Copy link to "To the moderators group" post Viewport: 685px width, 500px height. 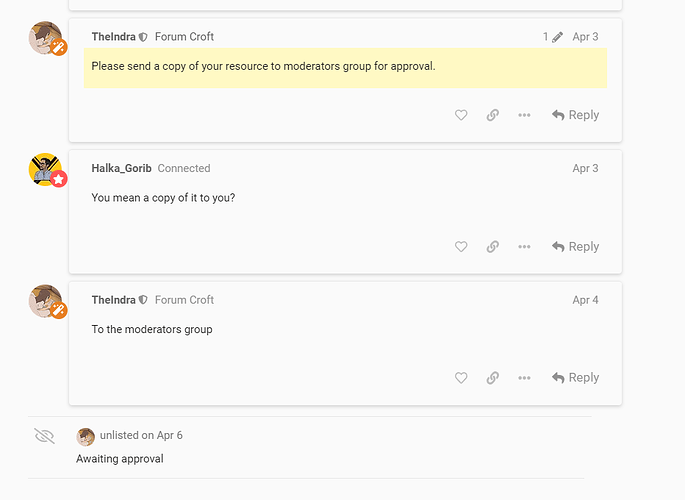pos(492,378)
